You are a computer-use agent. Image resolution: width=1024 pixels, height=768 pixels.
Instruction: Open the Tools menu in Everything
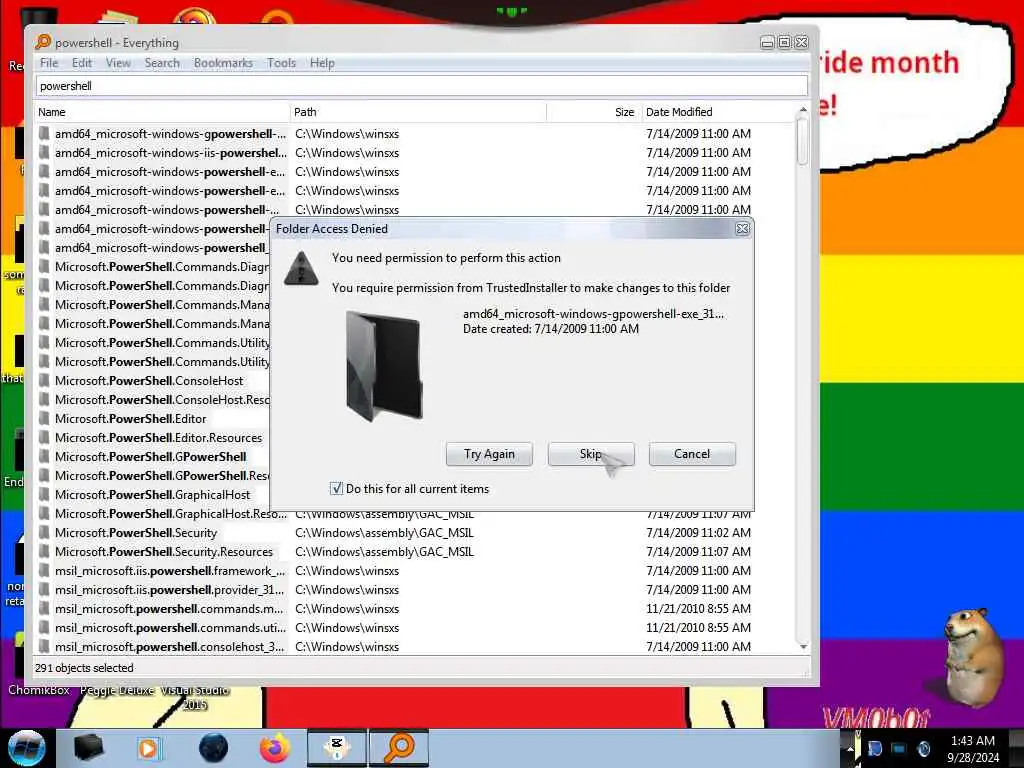(281, 63)
